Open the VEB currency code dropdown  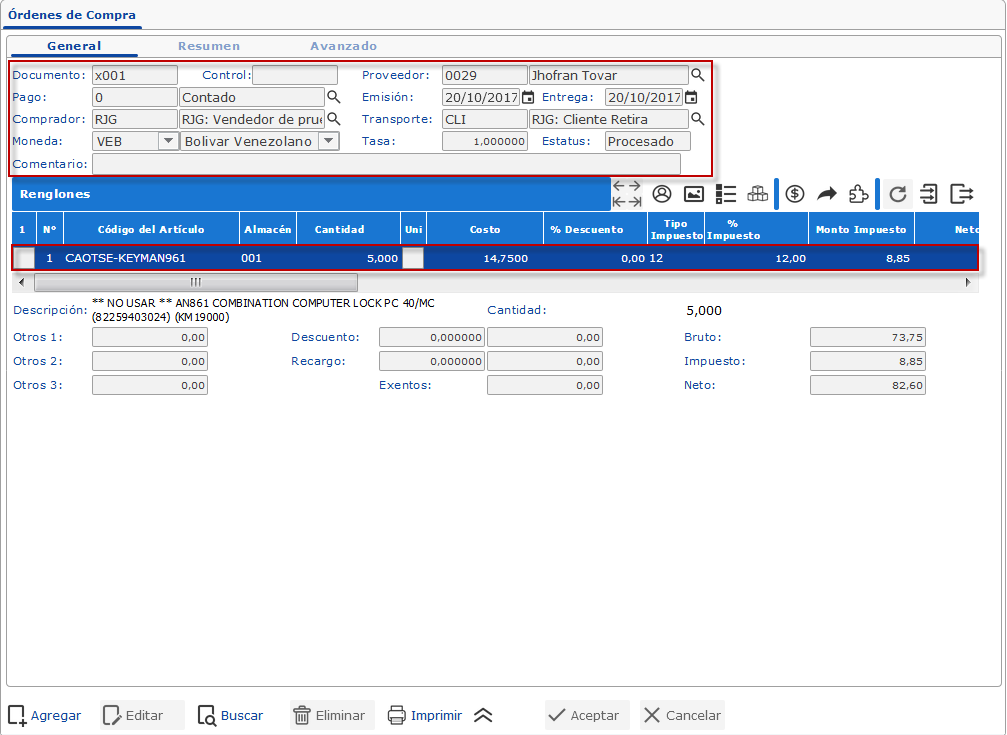pos(168,142)
